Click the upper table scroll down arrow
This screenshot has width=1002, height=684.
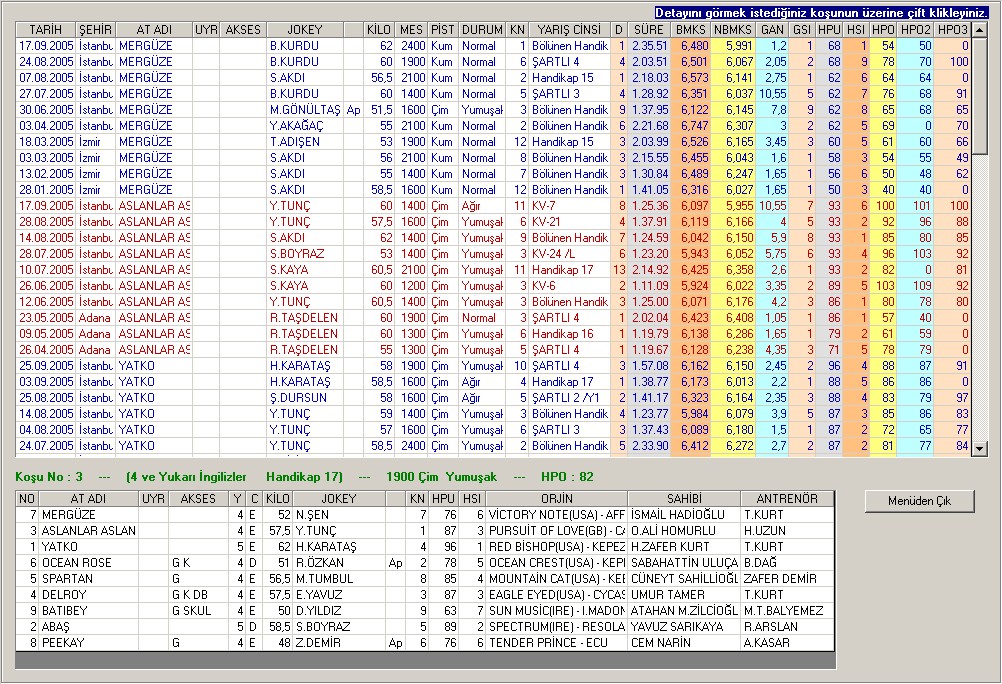[979, 449]
